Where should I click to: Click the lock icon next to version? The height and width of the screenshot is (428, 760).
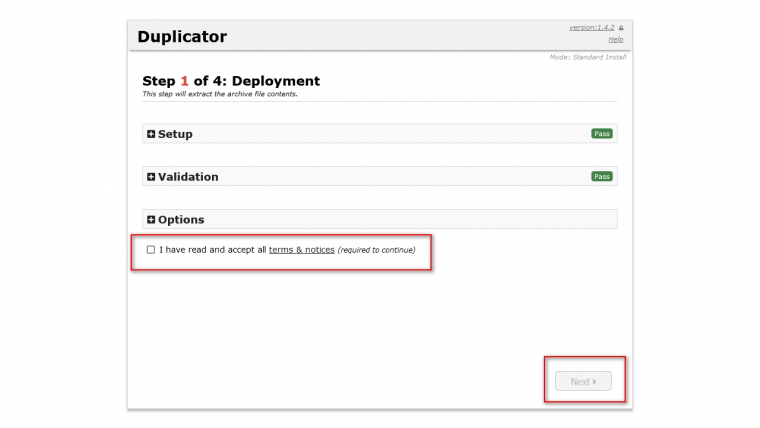coord(621,28)
